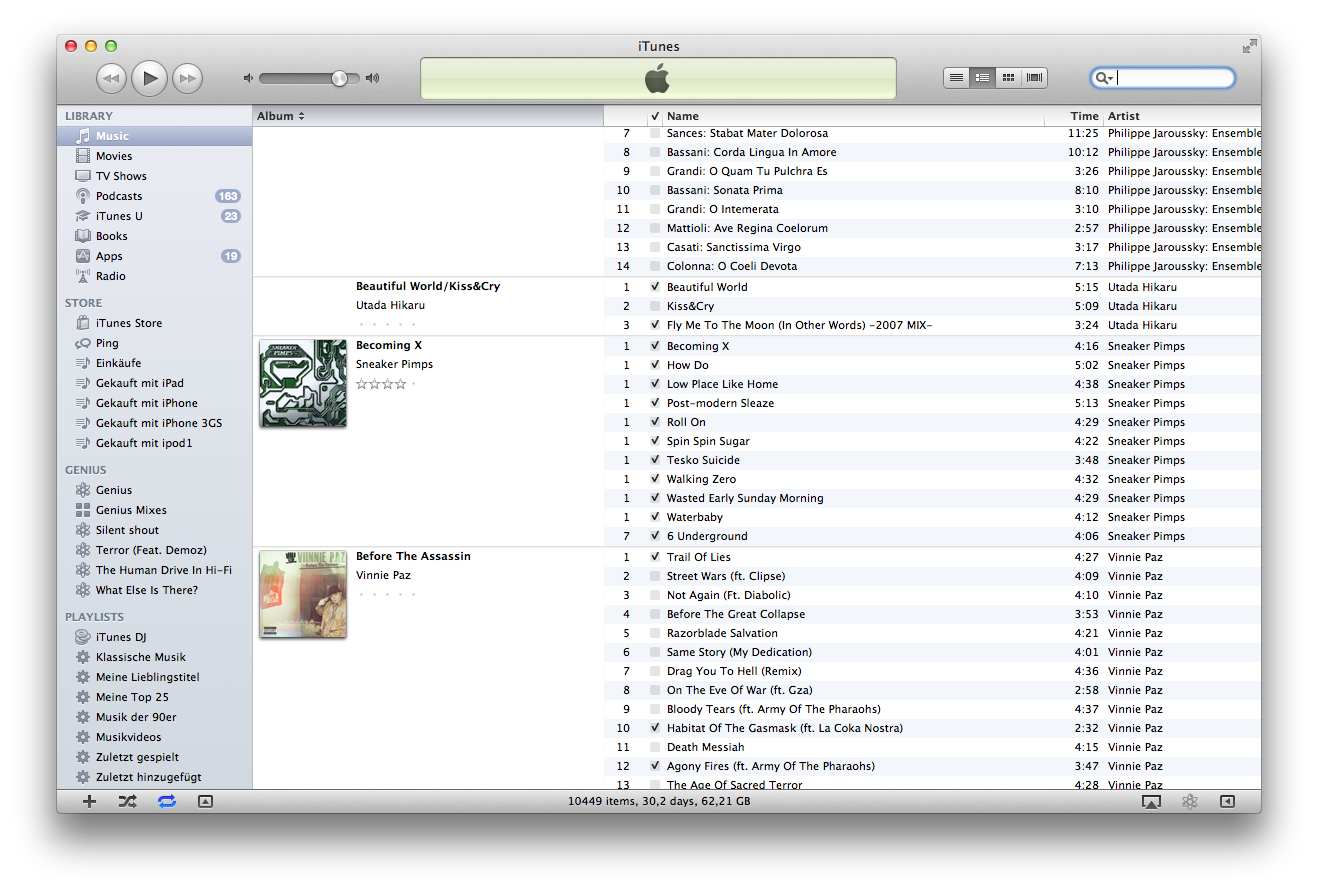The width and height of the screenshot is (1318, 892).
Task: Skip to the previous track
Action: point(111,78)
